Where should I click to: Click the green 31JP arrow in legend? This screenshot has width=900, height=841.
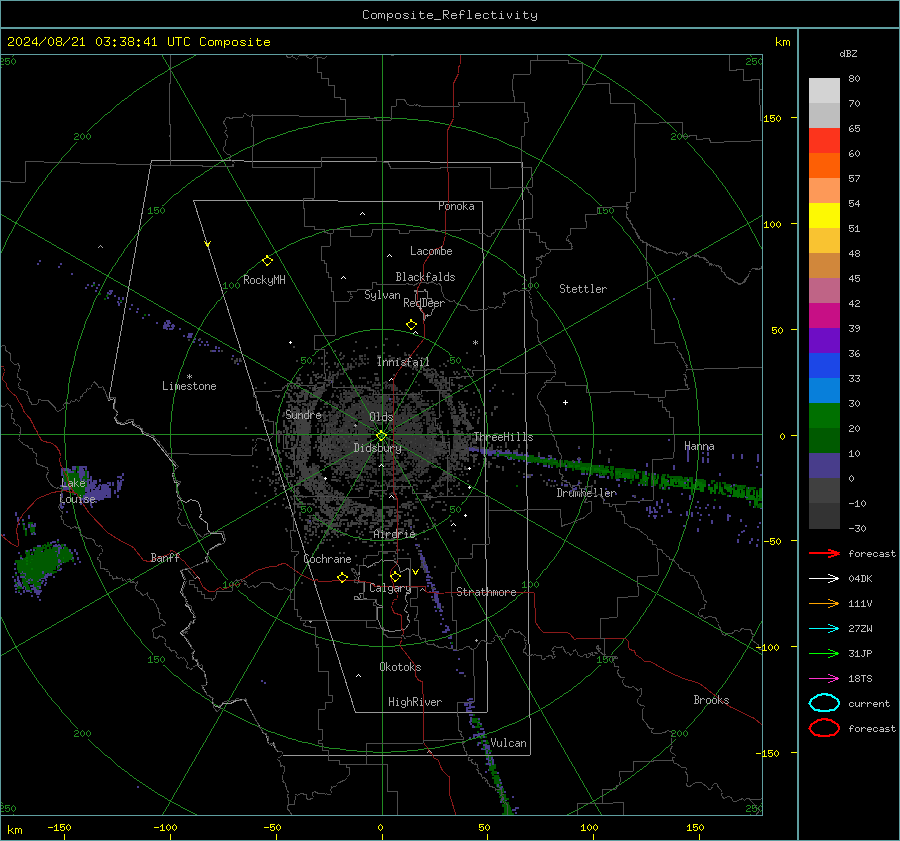(824, 653)
